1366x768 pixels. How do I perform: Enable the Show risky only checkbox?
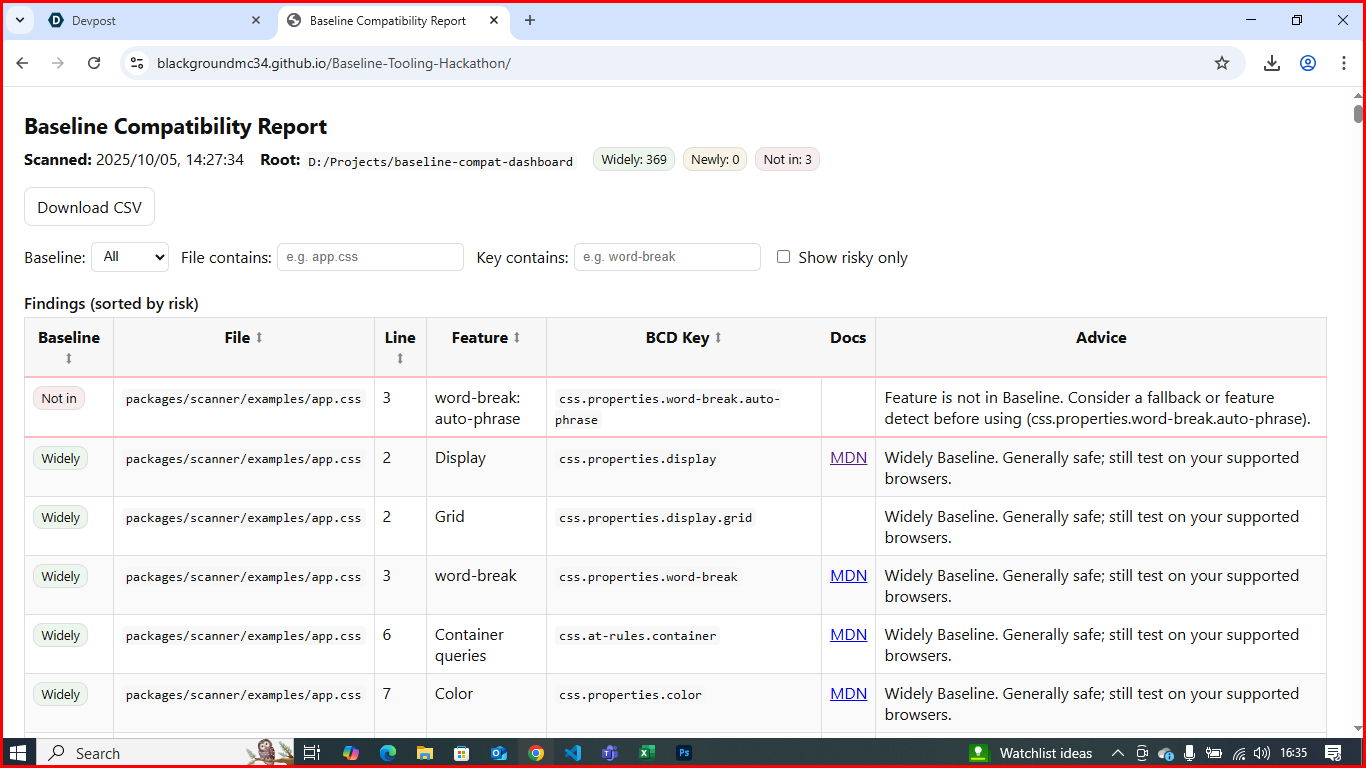tap(783, 257)
